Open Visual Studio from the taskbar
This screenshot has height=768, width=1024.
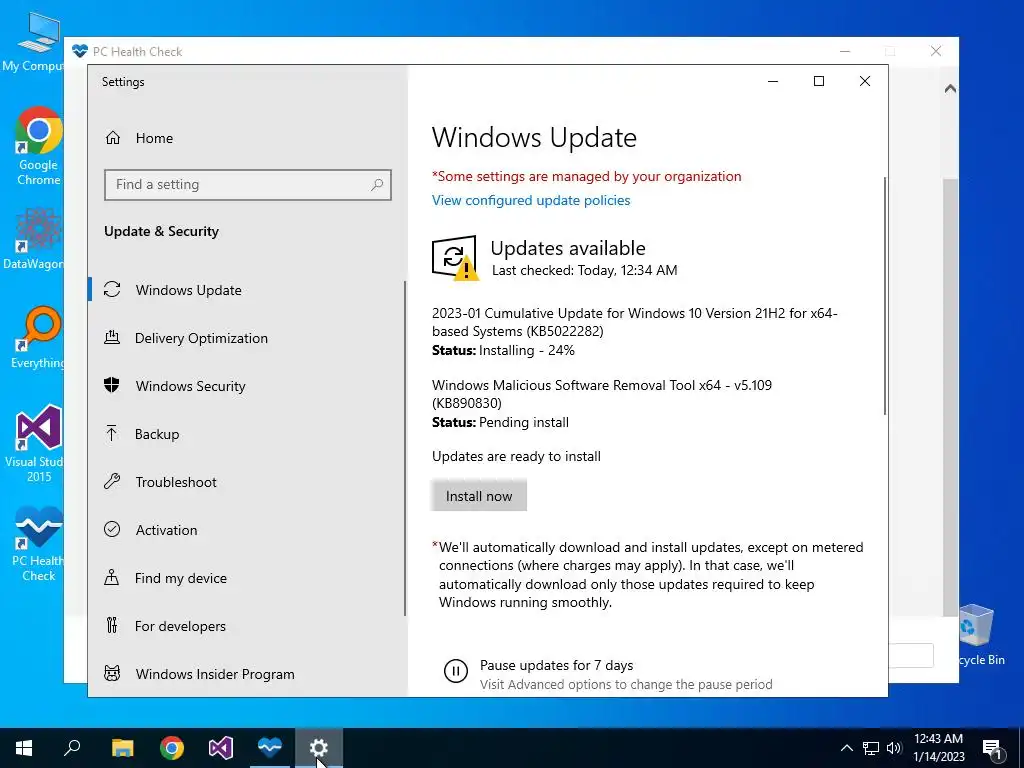pos(221,748)
